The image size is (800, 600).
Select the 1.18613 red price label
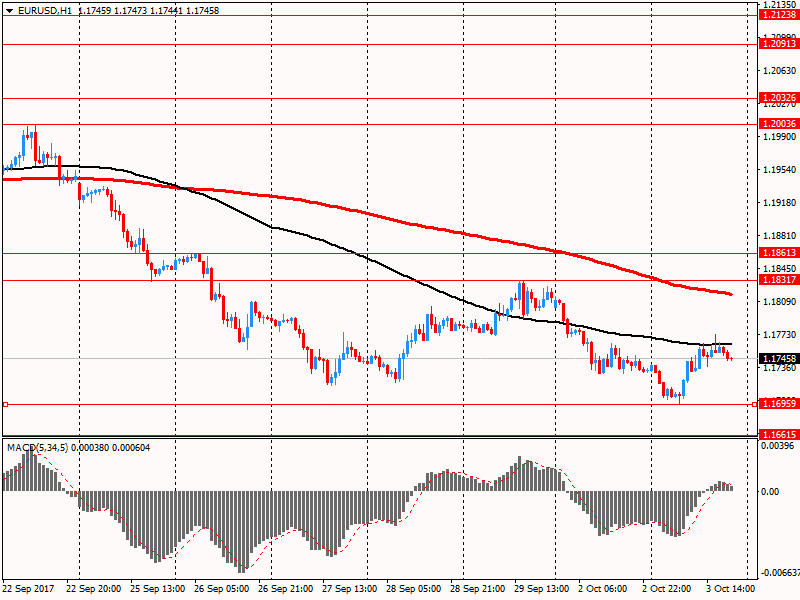click(779, 253)
